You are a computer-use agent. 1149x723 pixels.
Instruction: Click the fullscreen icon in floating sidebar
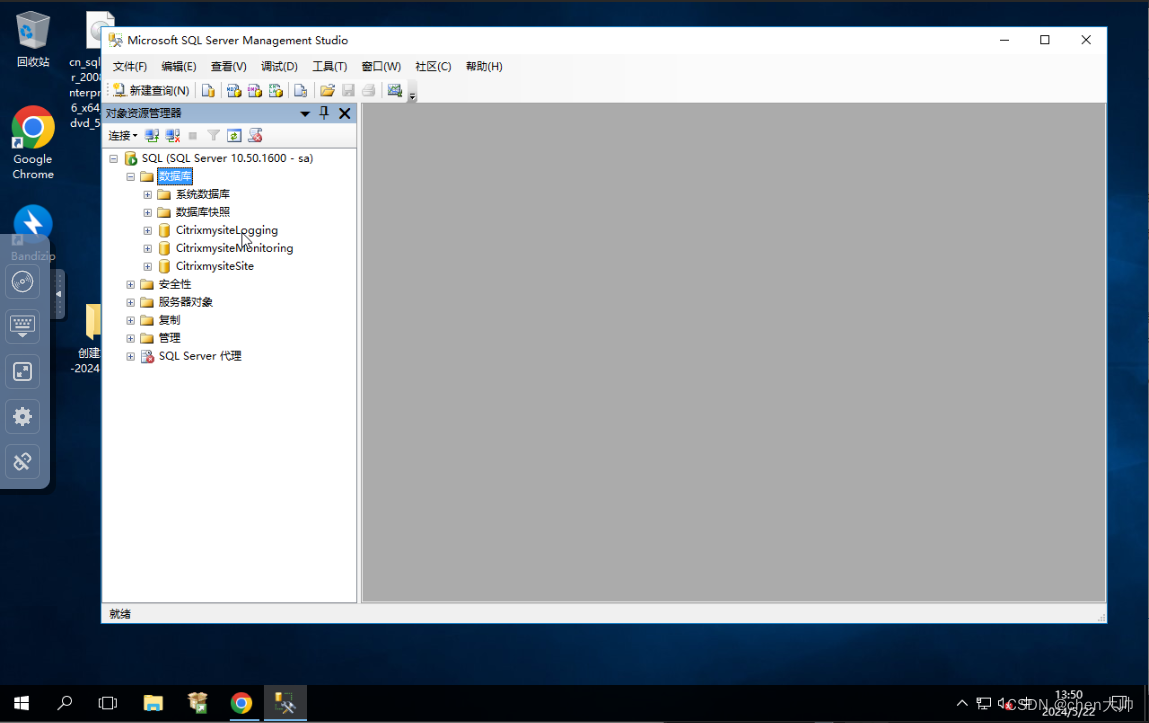[x=23, y=371]
